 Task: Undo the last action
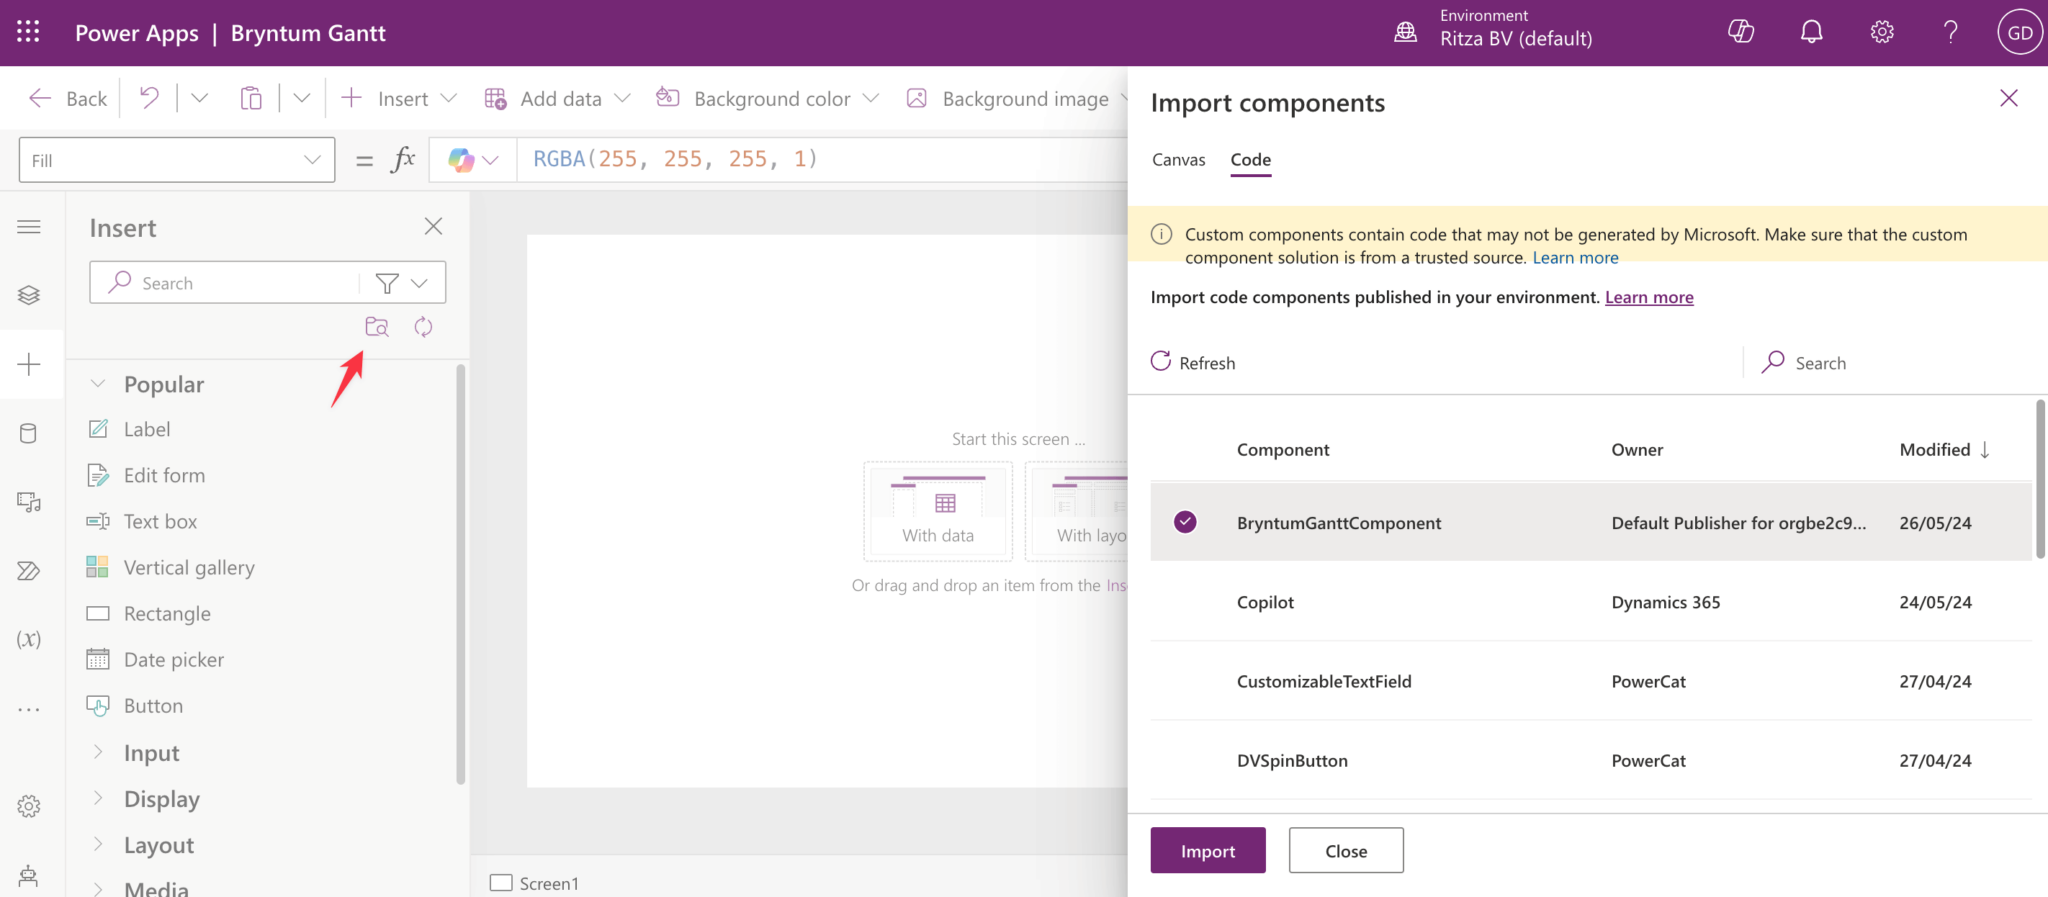click(149, 98)
